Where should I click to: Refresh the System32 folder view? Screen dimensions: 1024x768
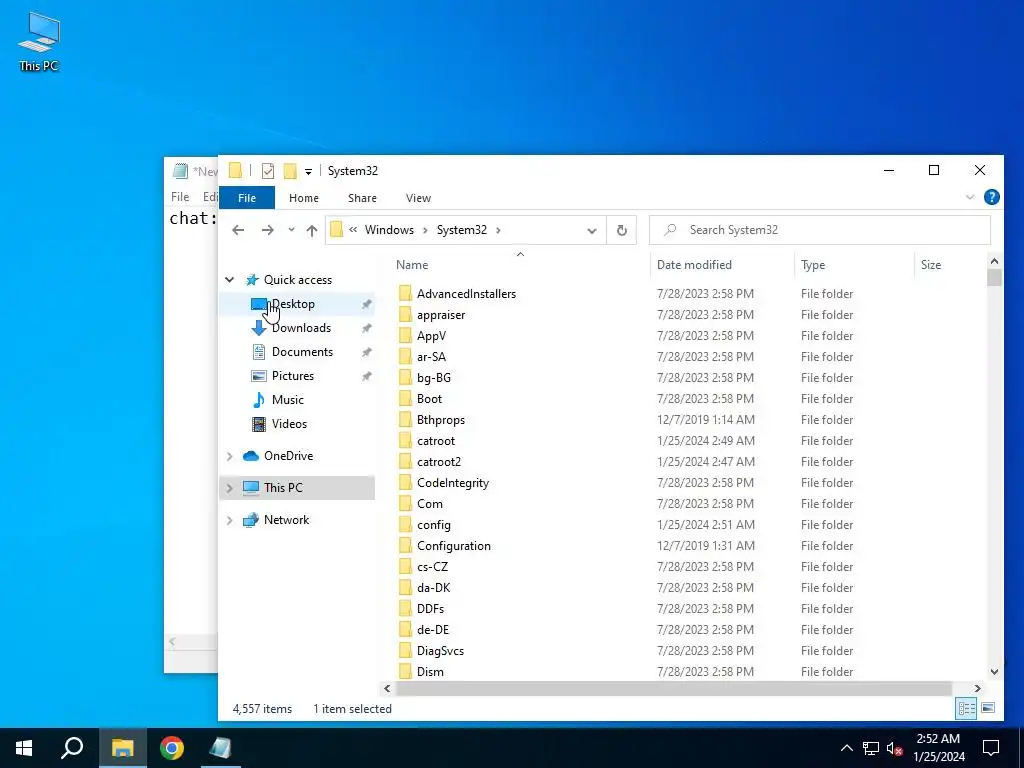[622, 231]
